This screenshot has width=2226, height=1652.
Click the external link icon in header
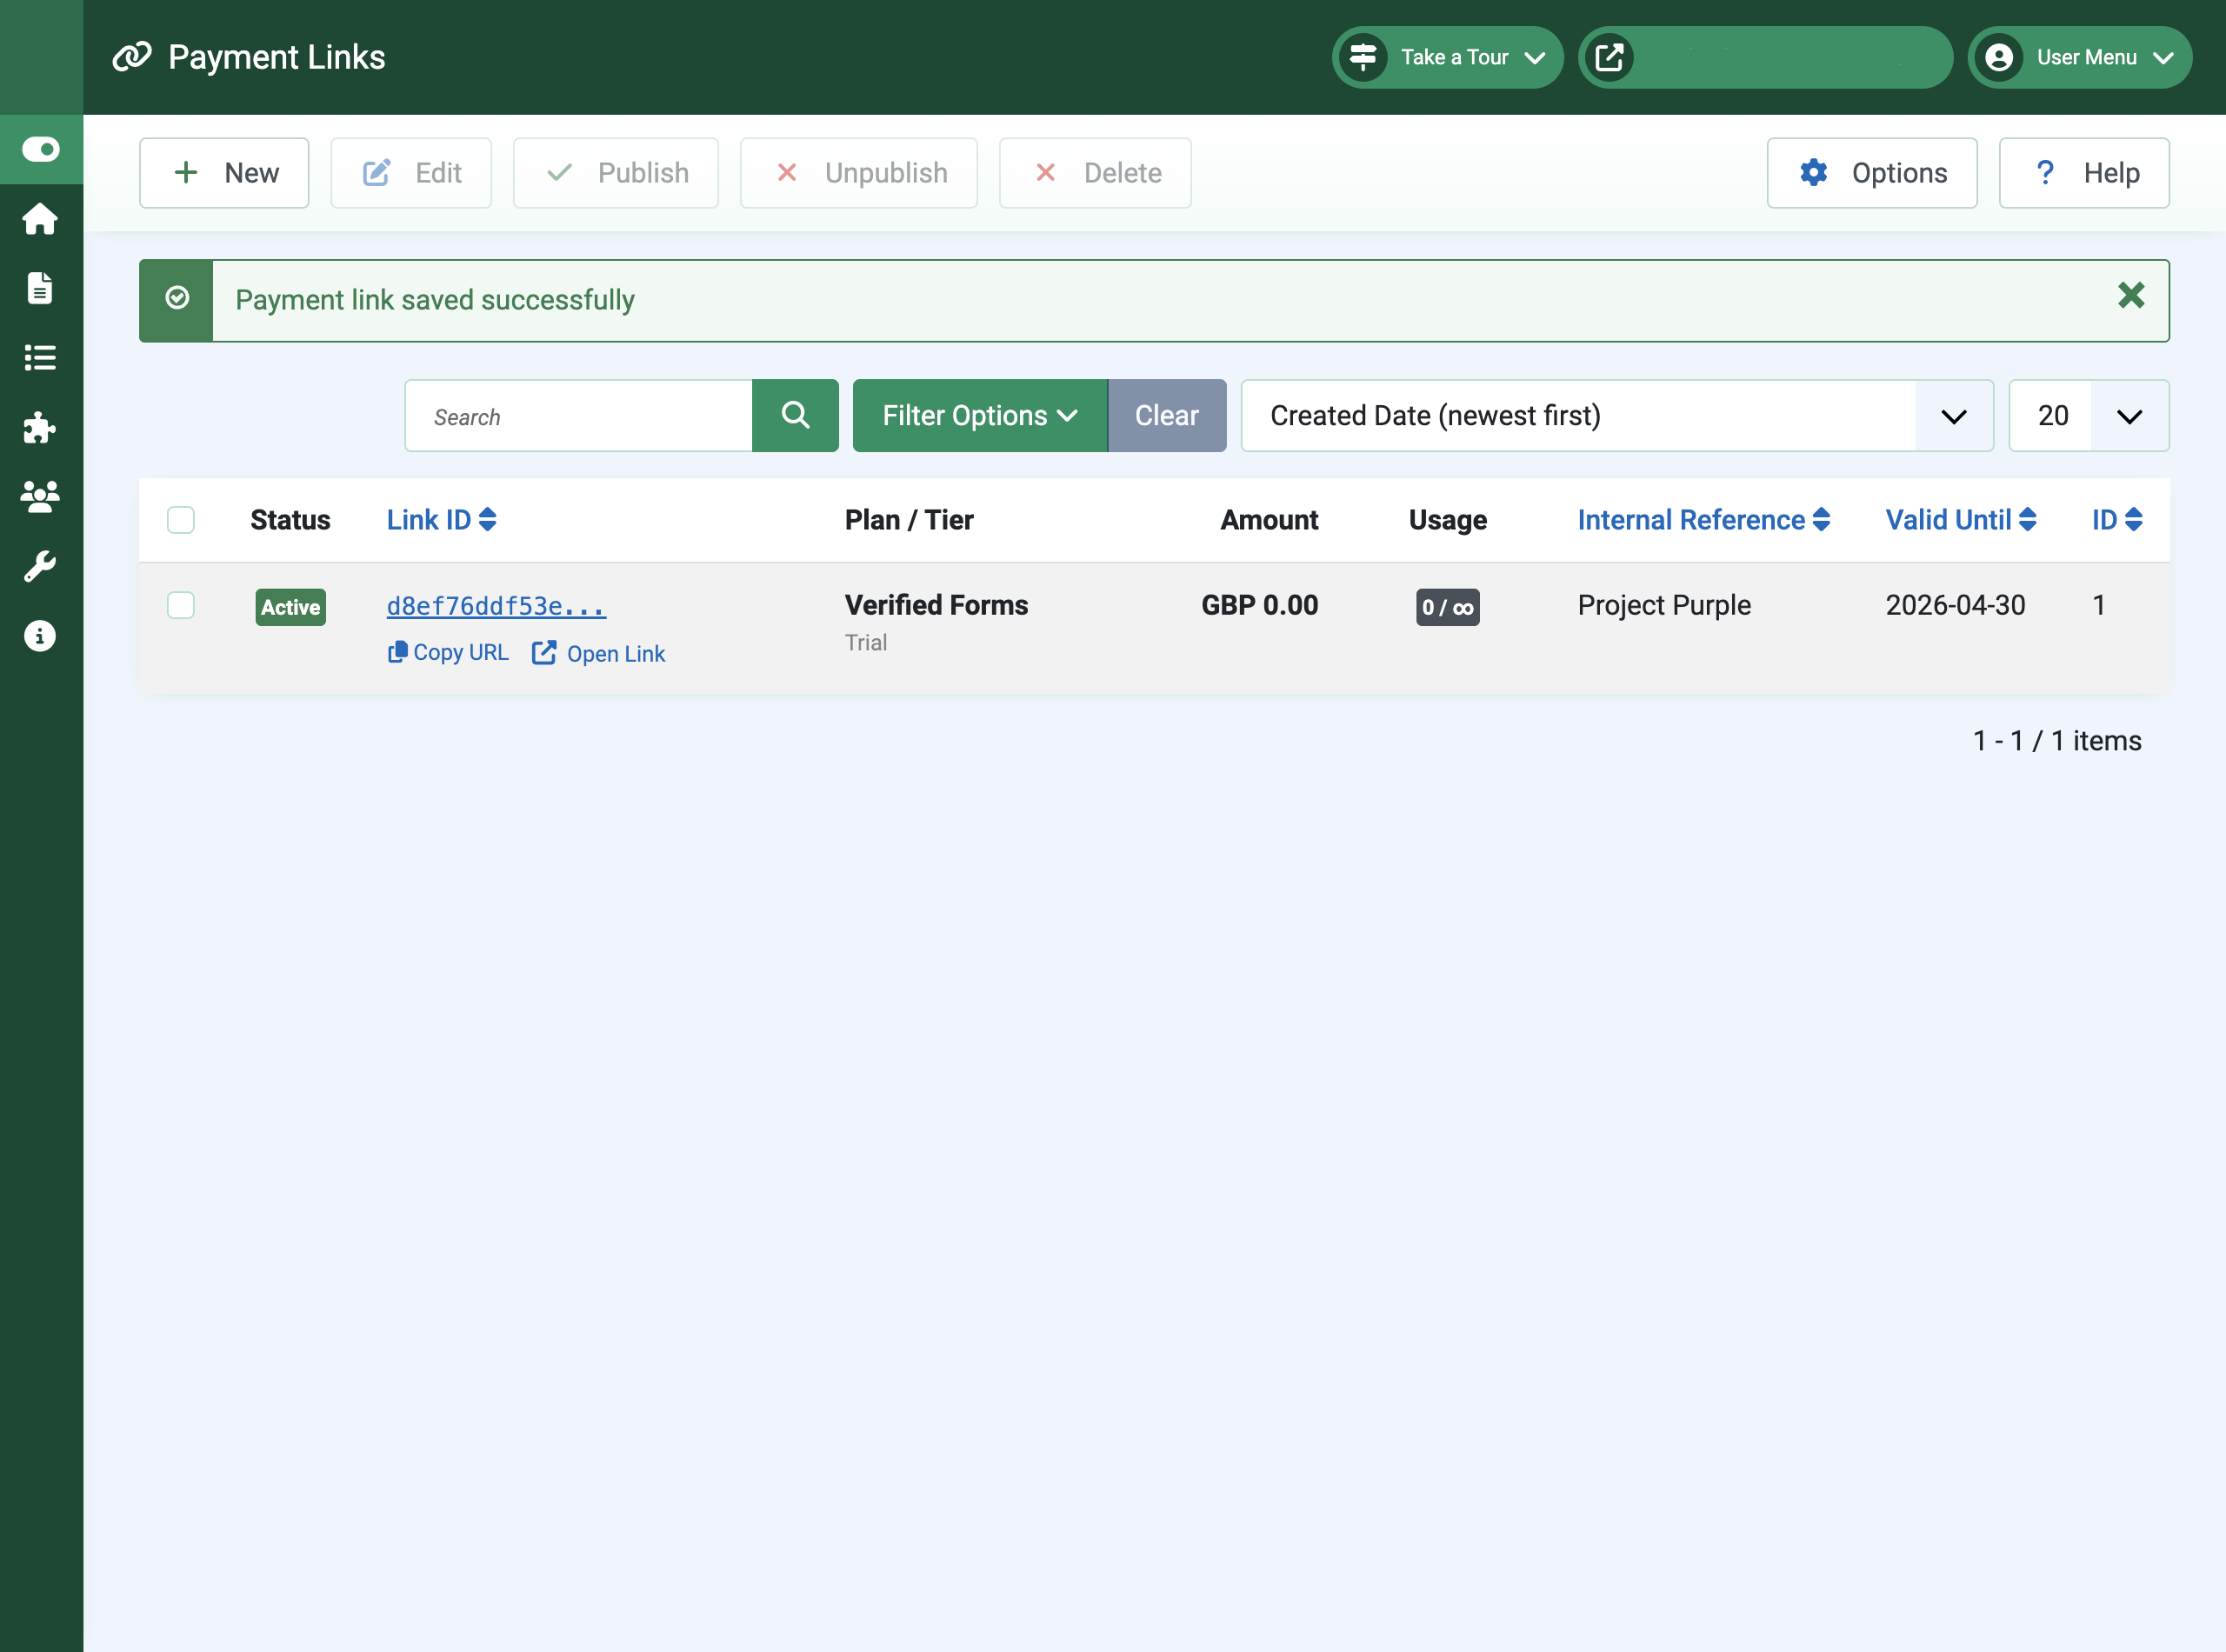pyautogui.click(x=1611, y=57)
